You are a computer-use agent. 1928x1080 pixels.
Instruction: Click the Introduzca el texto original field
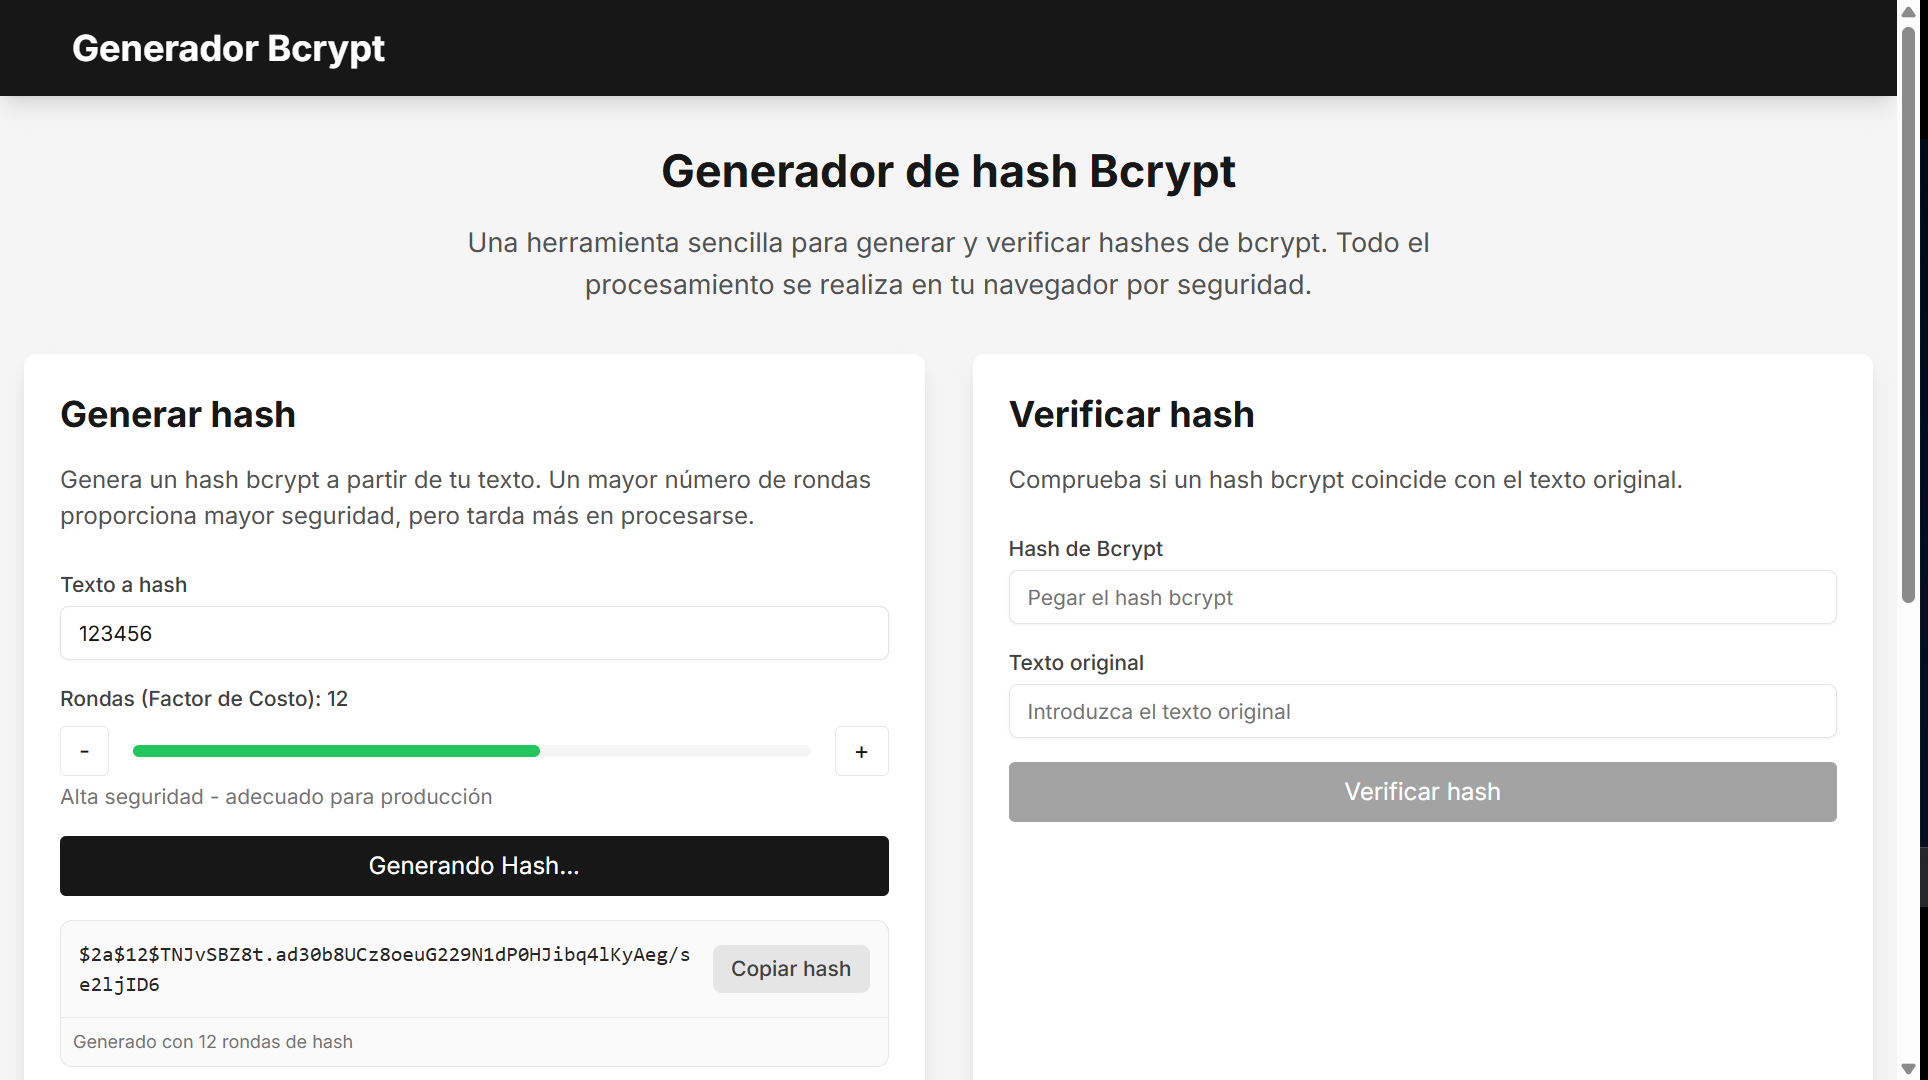[x=1421, y=711]
